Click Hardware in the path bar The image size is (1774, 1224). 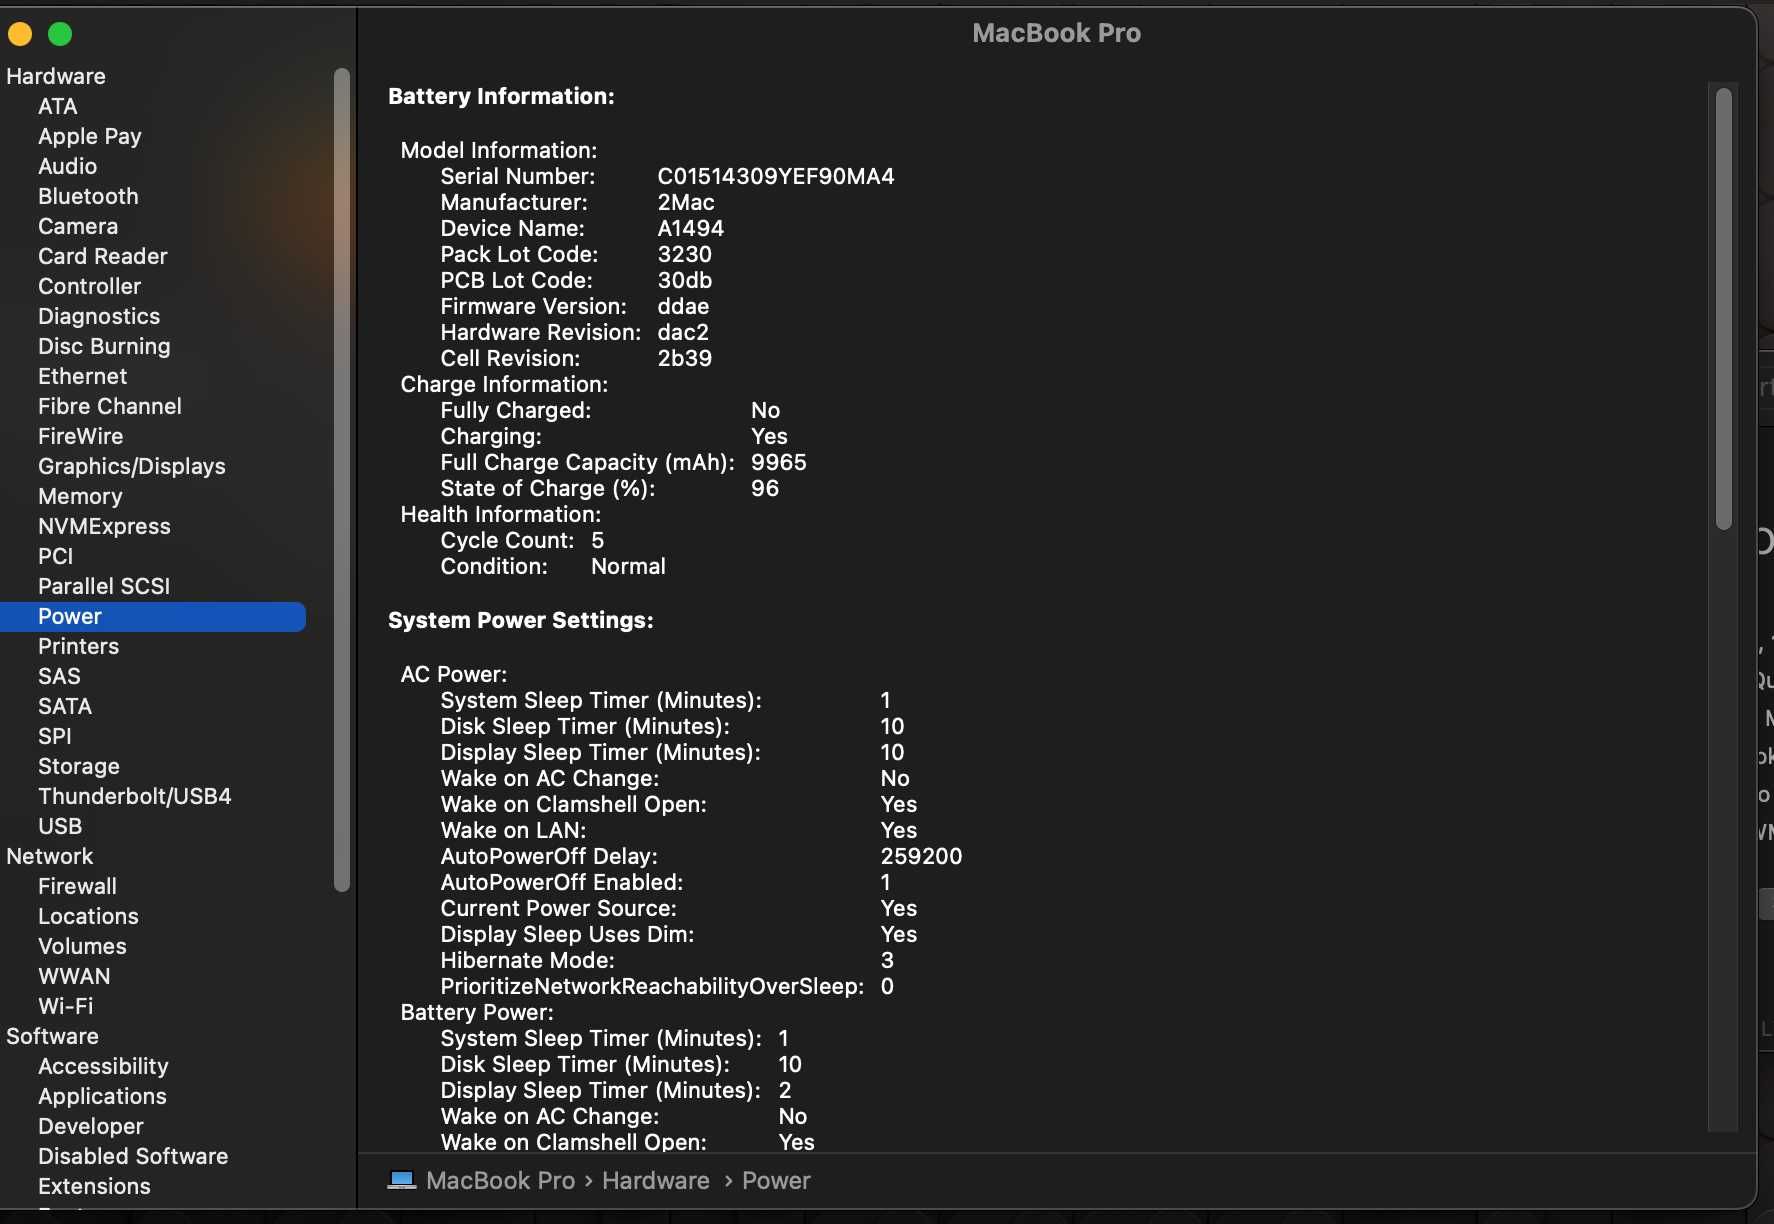(656, 1181)
